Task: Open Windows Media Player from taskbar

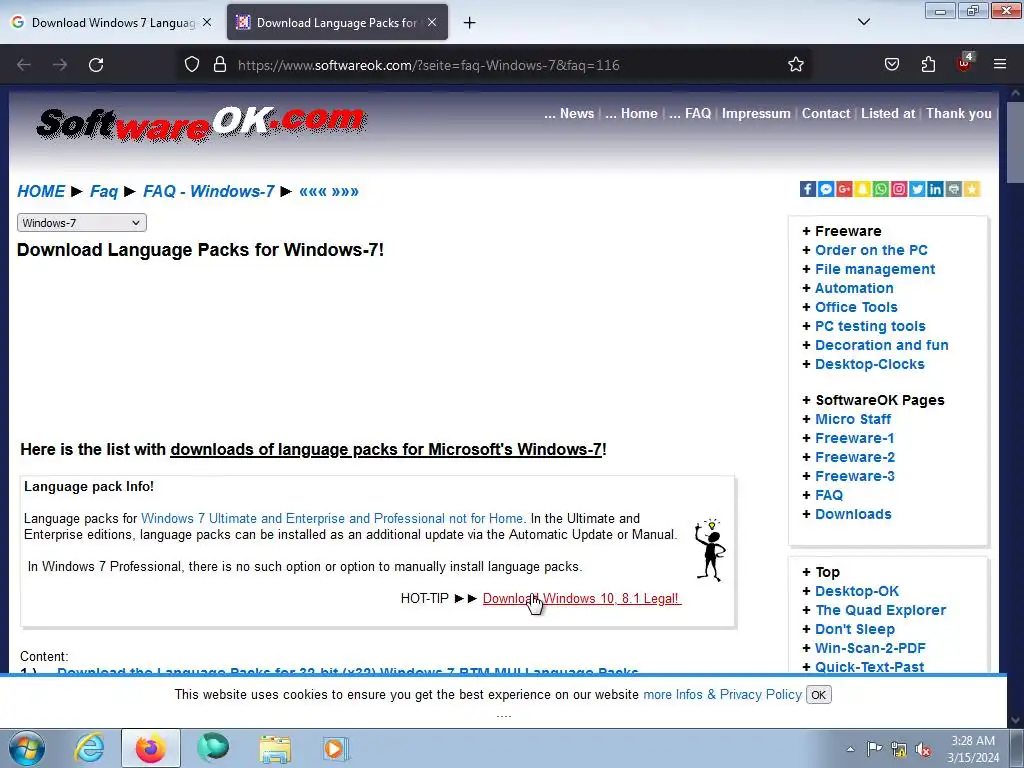Action: (336, 748)
